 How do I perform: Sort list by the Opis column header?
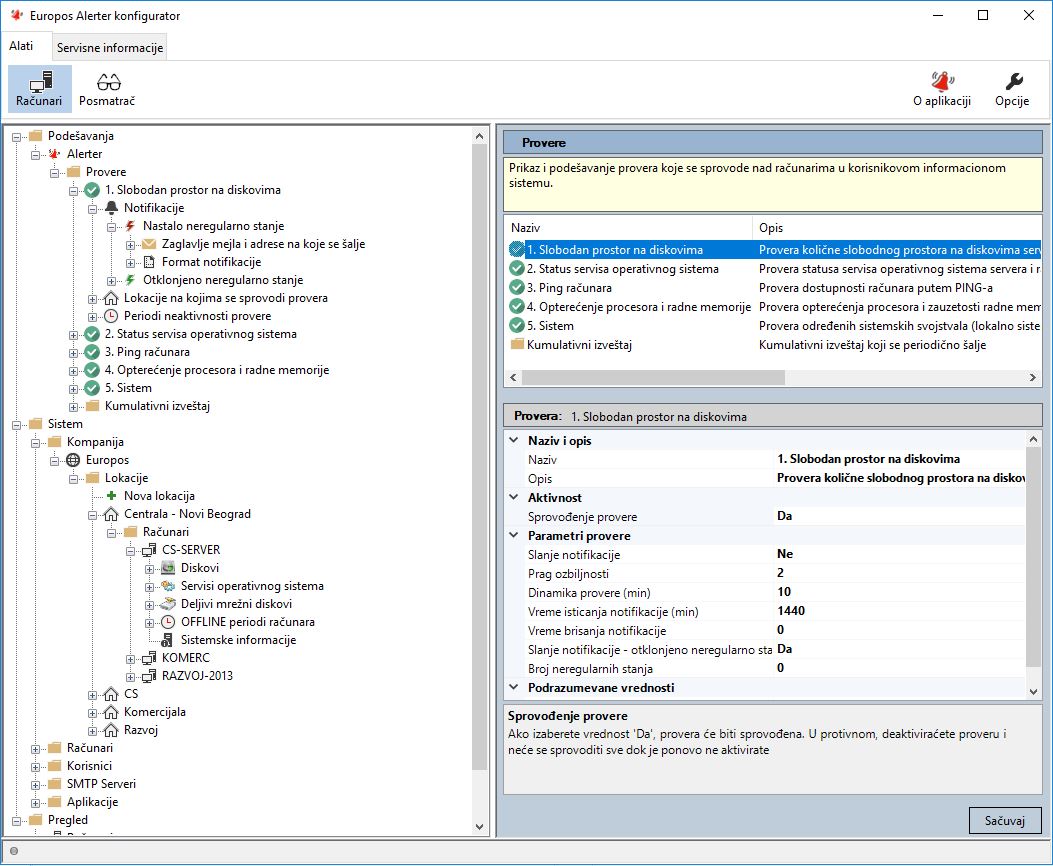[x=897, y=228]
